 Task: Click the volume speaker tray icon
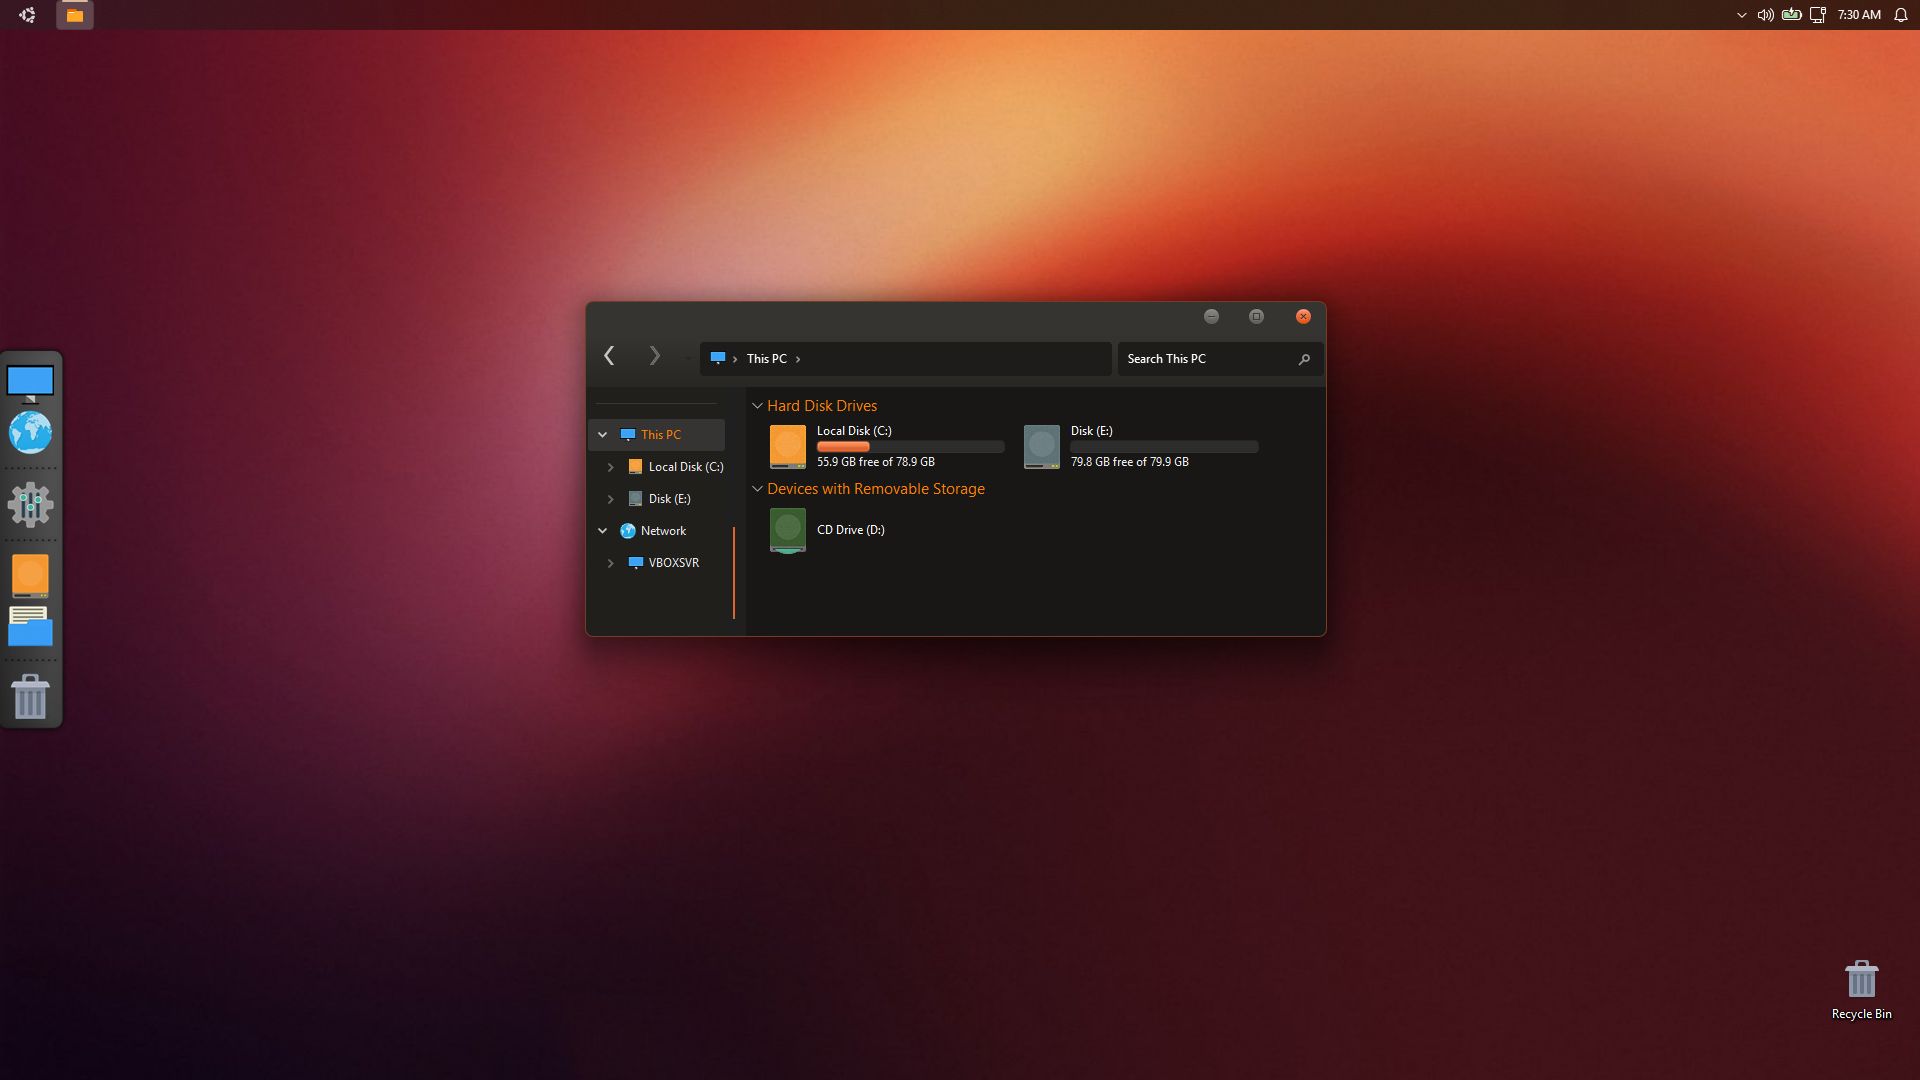point(1765,15)
